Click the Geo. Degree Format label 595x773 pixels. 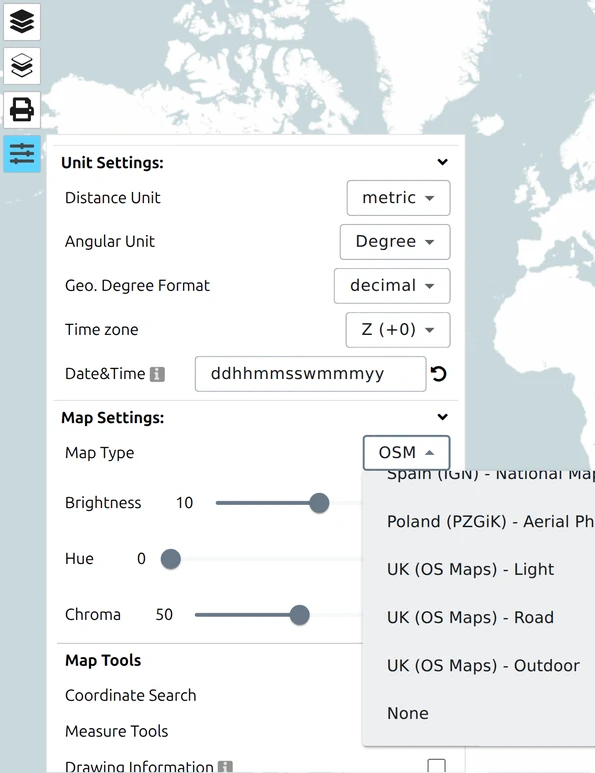[x=137, y=285]
